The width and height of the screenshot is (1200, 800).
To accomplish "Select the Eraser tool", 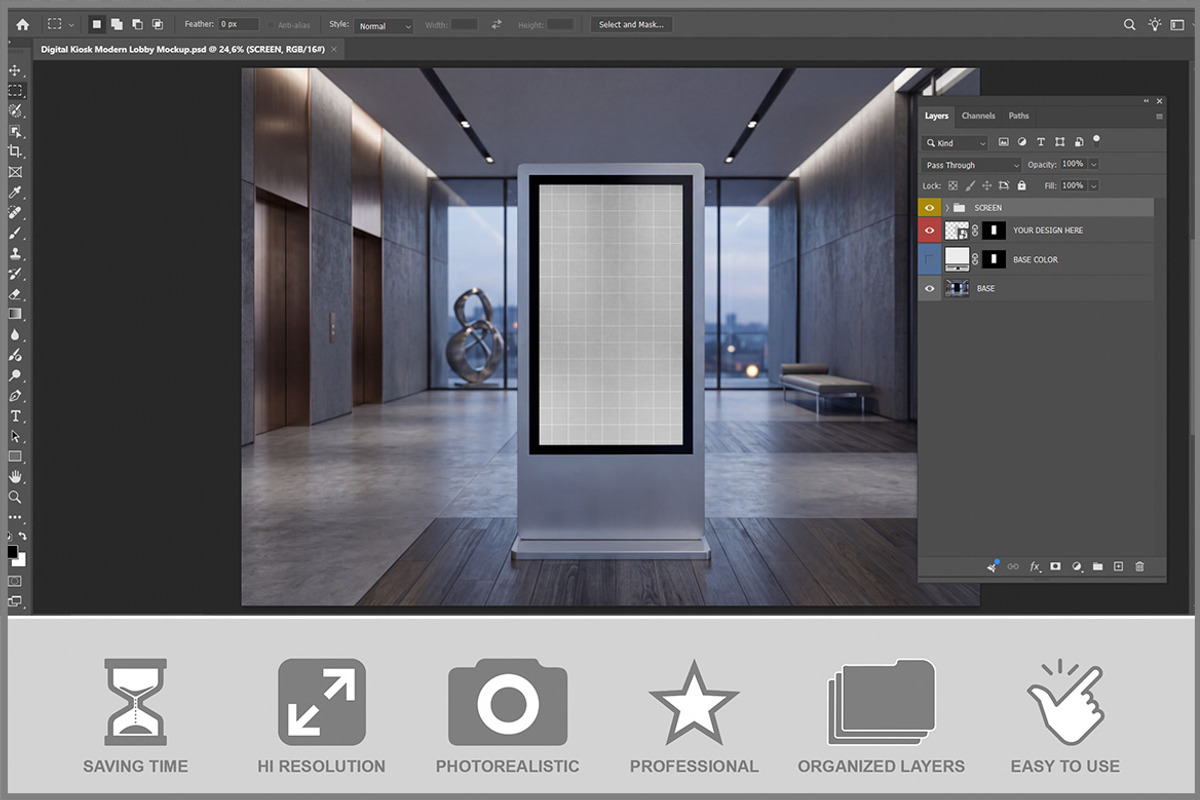I will coord(15,294).
